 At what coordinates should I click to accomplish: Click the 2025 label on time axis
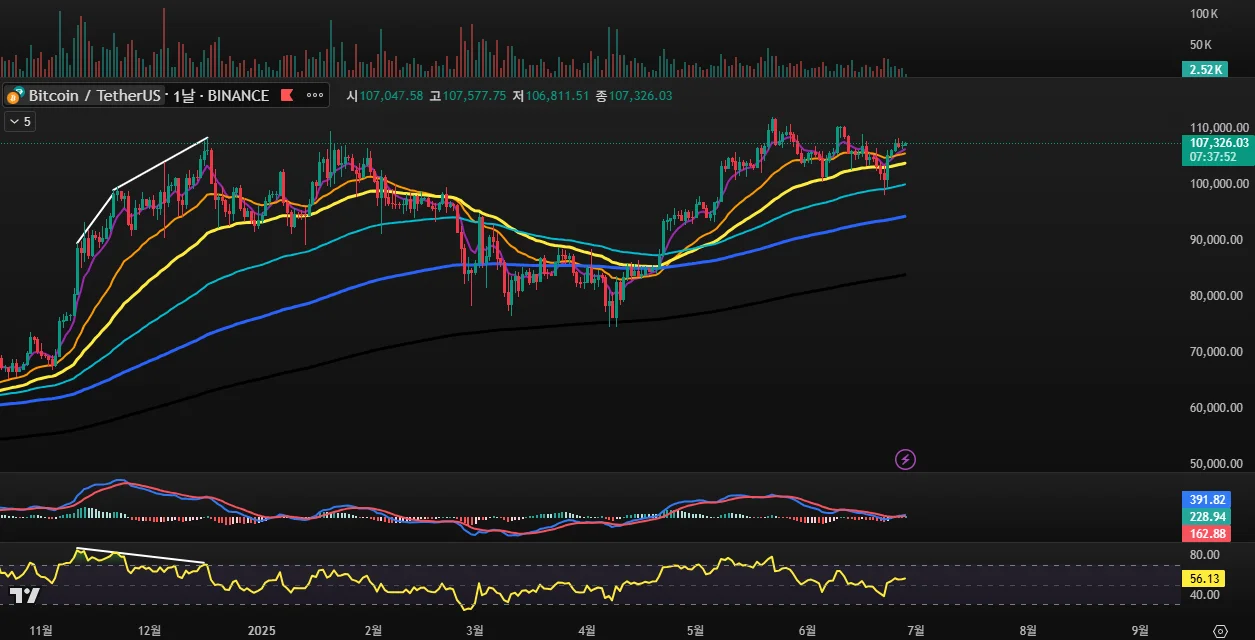tap(261, 631)
